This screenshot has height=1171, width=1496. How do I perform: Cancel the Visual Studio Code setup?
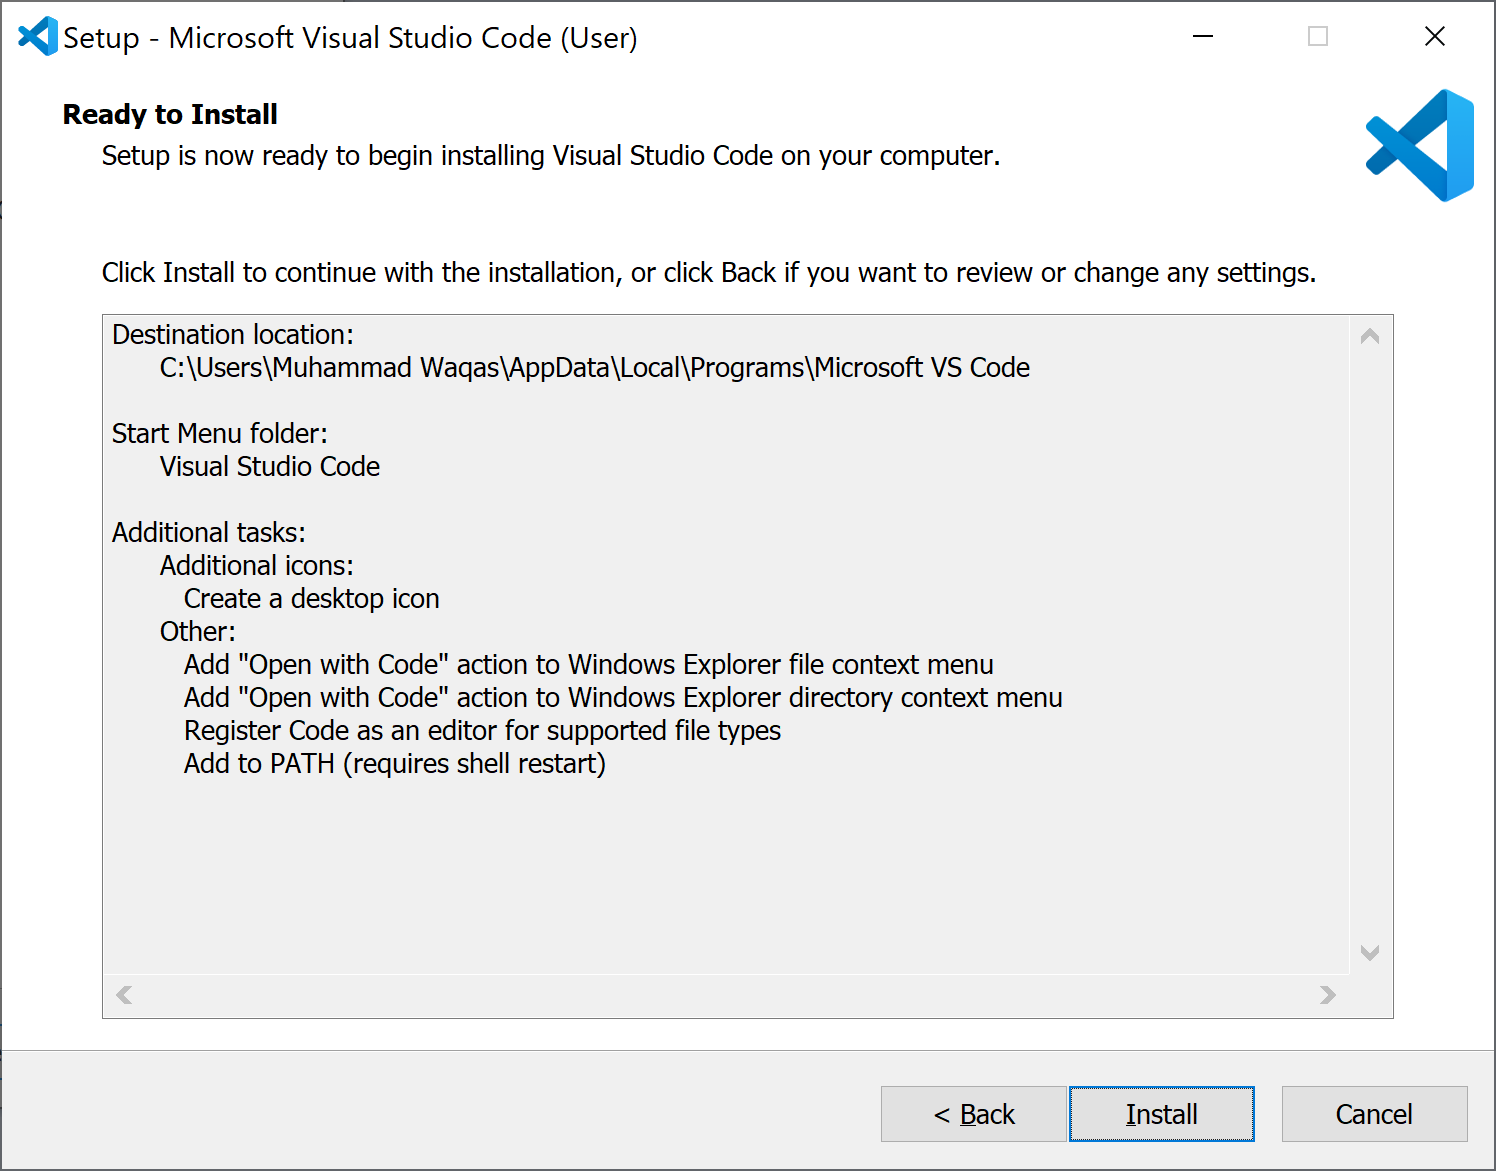click(x=1374, y=1114)
